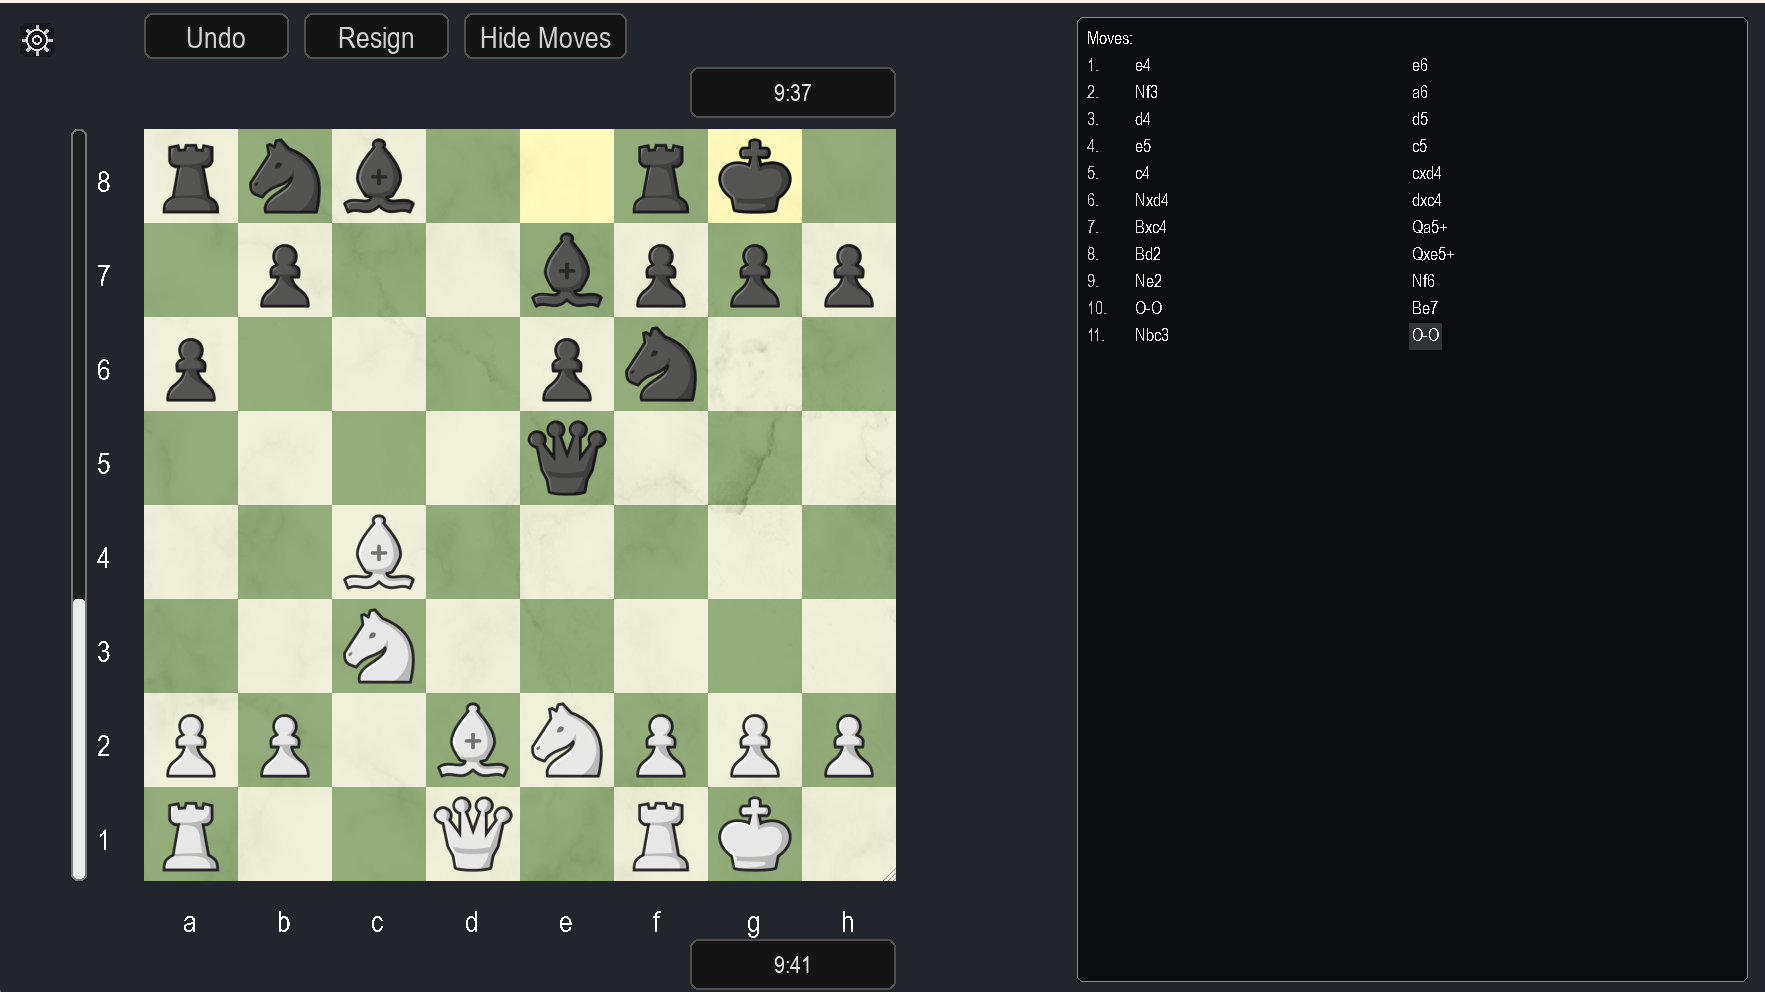Select the black bishop on e7
Viewport: 1765px width, 992px height.
click(567, 271)
